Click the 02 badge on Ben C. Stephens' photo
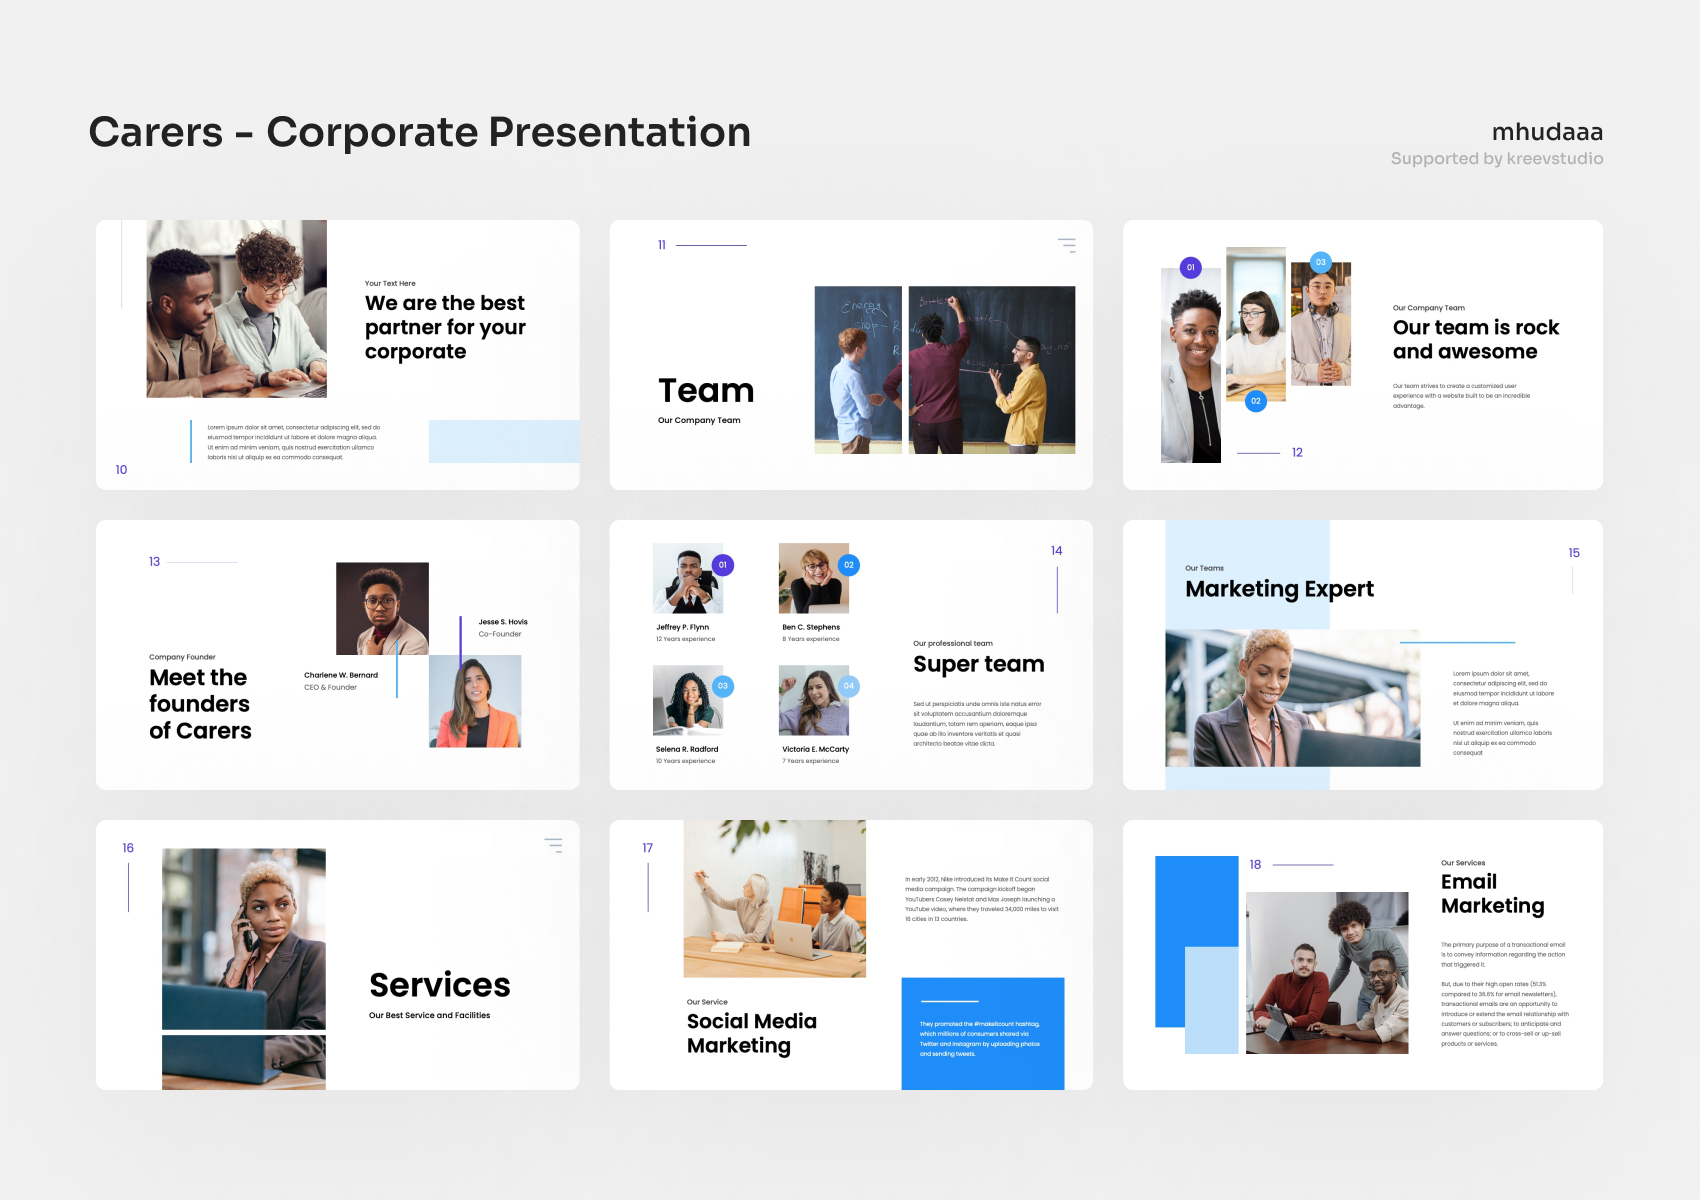 click(x=848, y=564)
